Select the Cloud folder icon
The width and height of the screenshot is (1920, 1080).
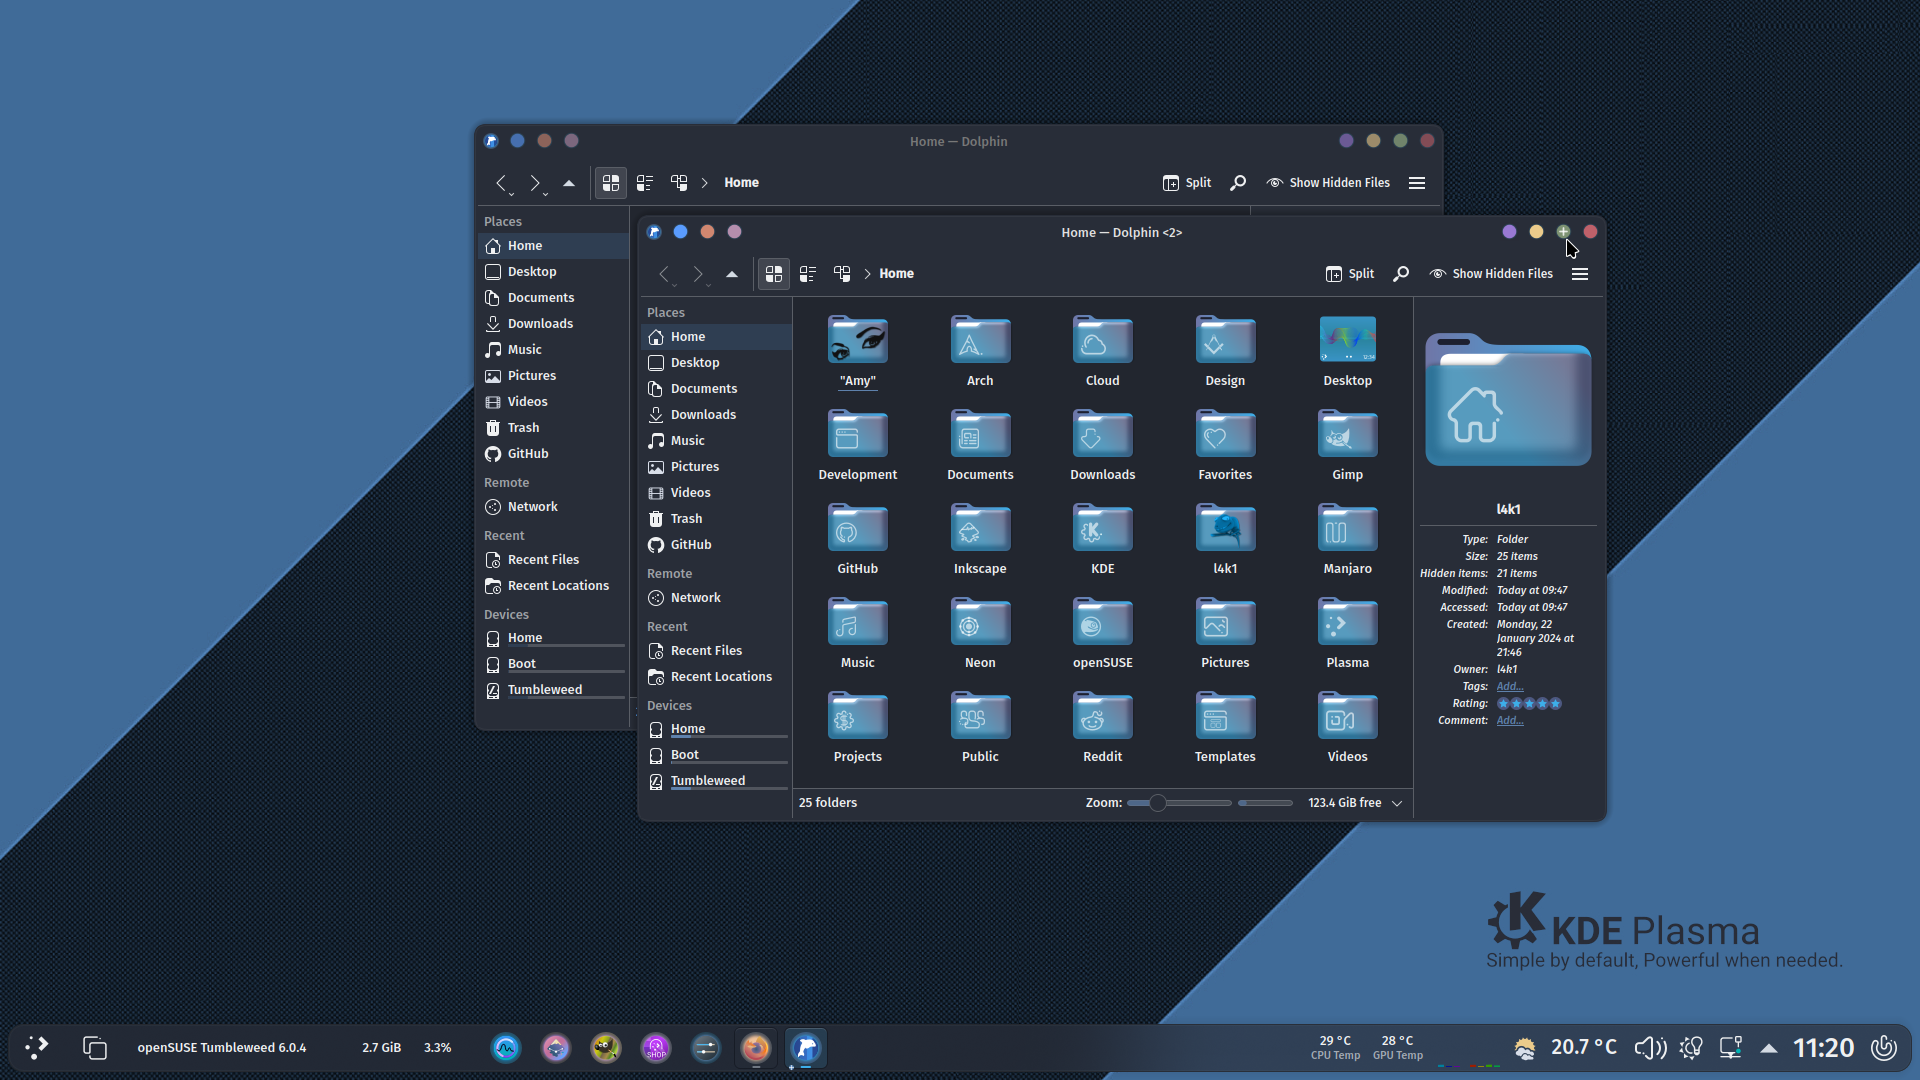1103,341
